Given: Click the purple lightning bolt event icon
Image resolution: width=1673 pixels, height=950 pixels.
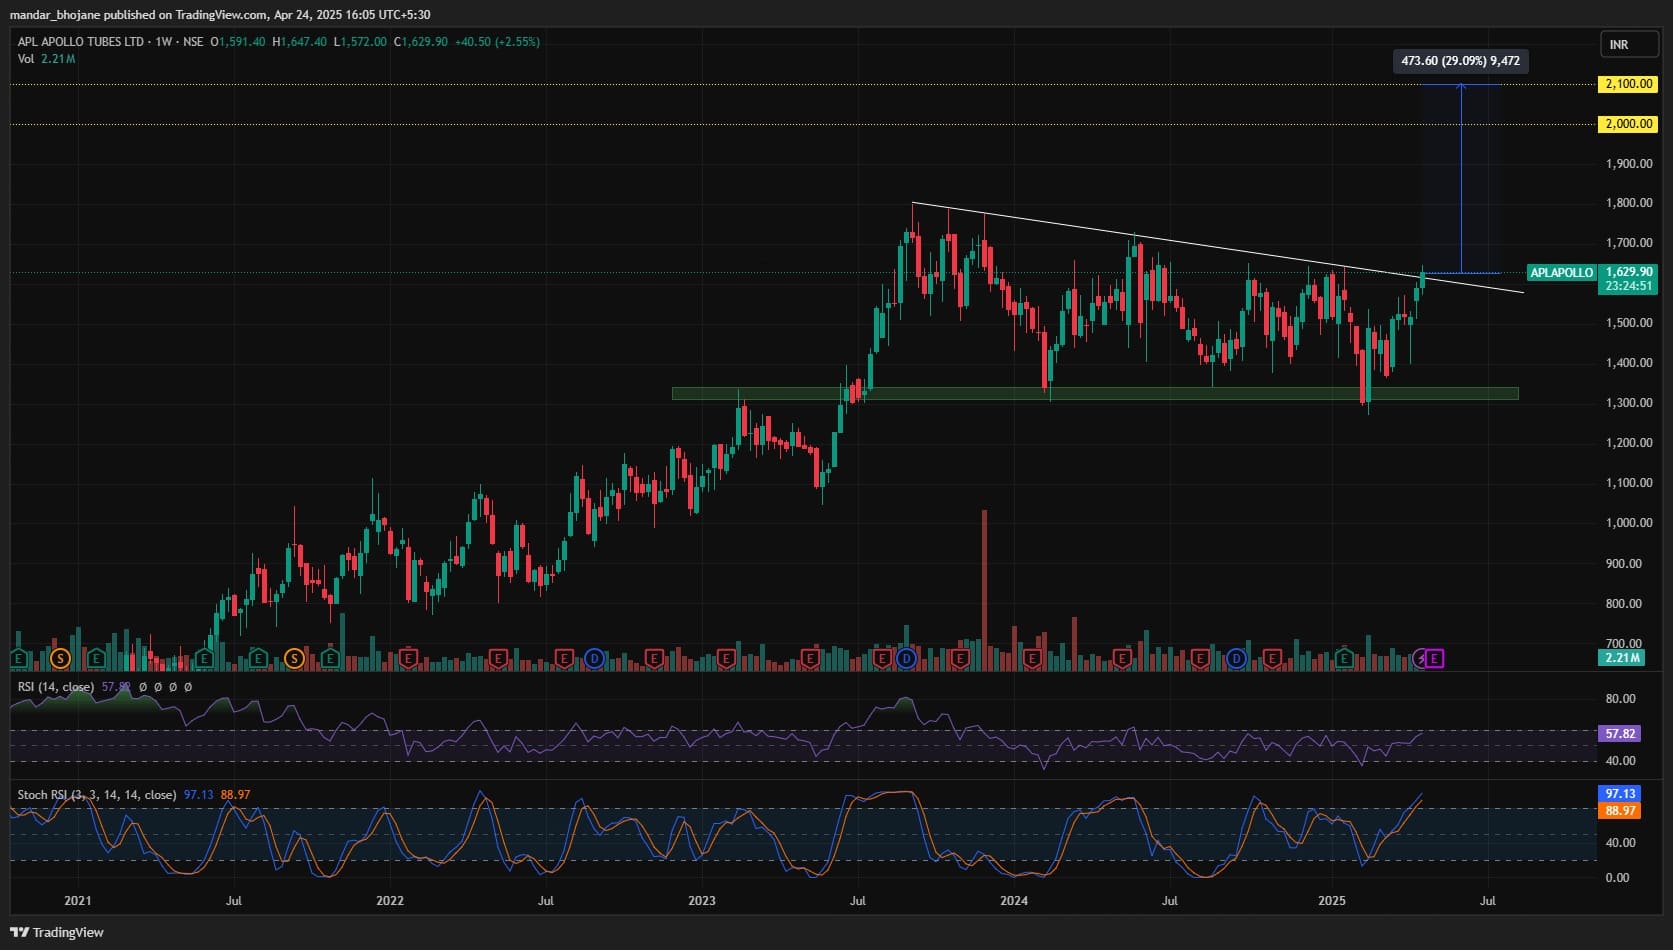Looking at the screenshot, I should 1421,658.
